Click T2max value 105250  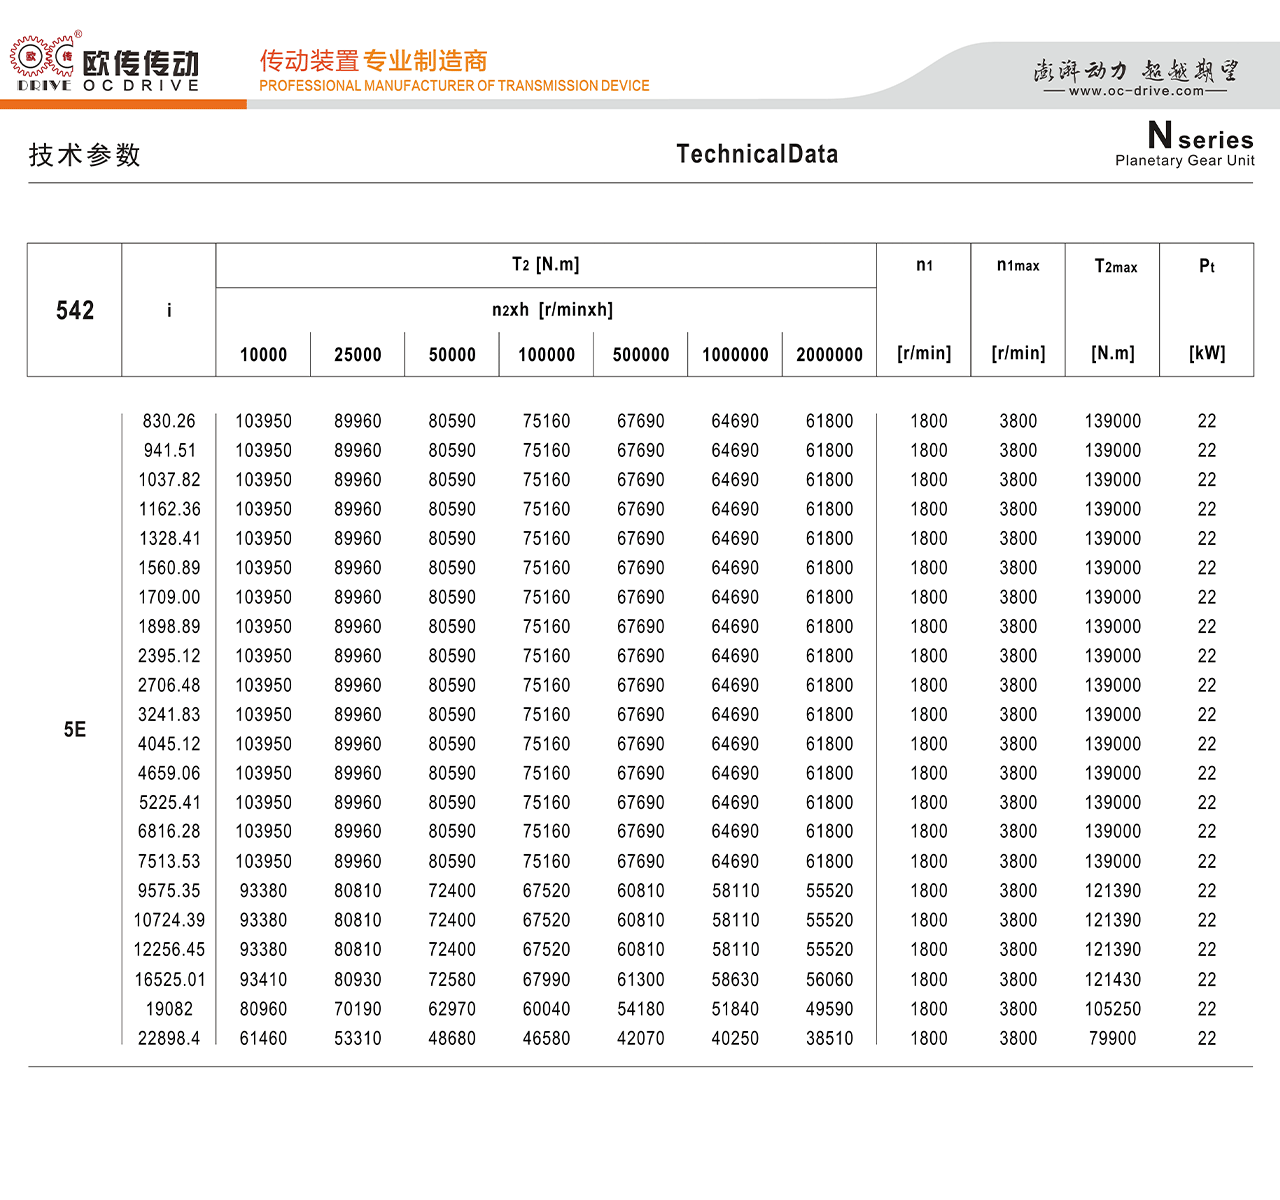[1113, 1009]
